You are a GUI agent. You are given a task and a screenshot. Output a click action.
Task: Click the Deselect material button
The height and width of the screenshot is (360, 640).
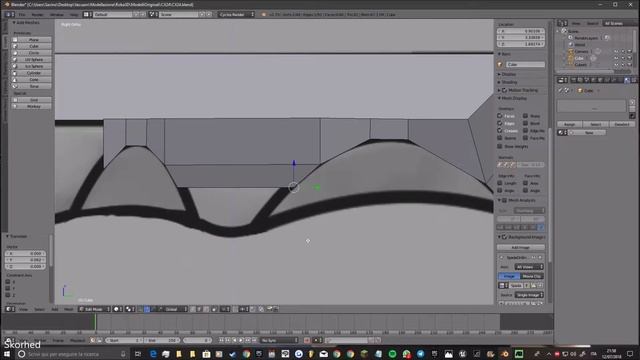click(622, 124)
